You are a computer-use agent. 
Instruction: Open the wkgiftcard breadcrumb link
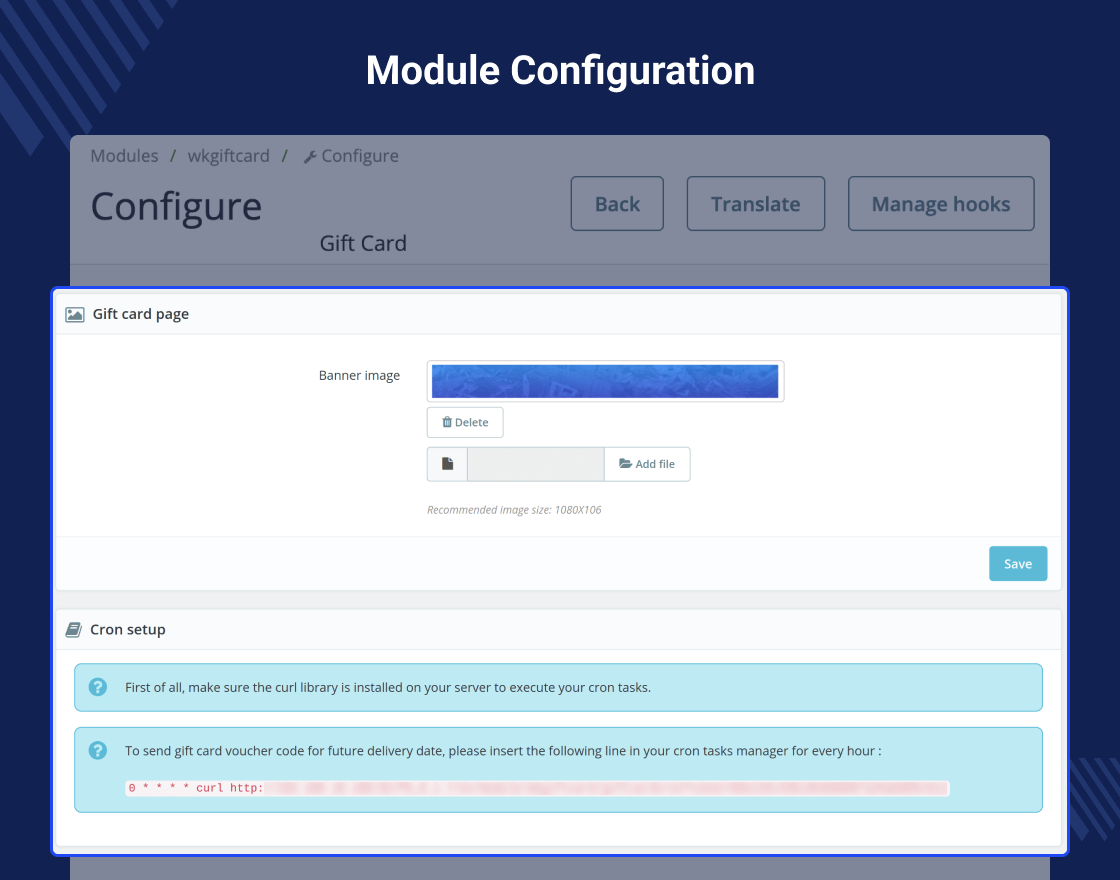(229, 156)
